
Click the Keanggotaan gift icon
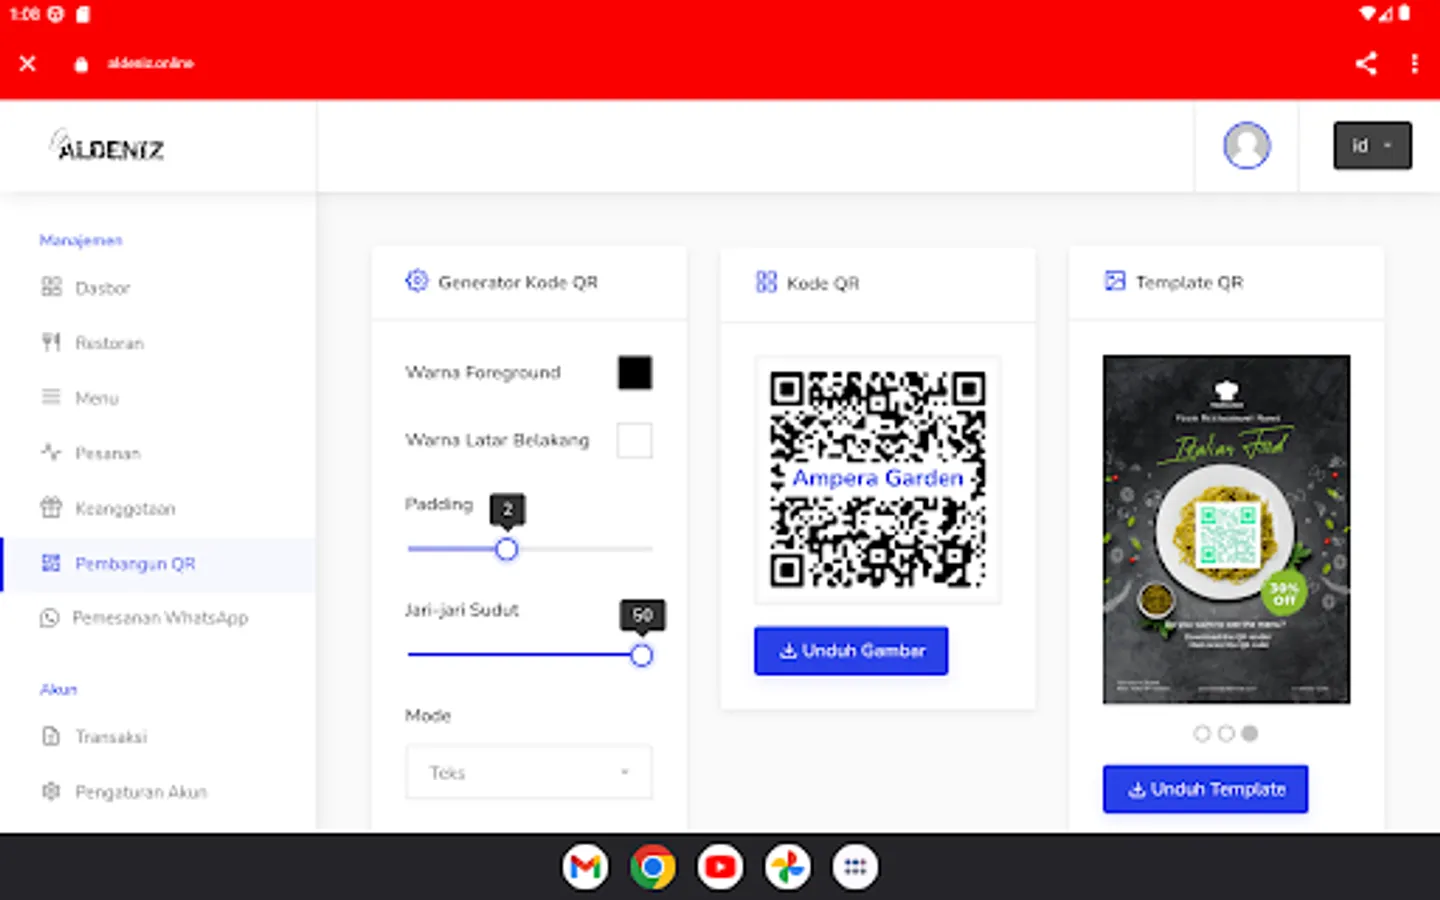pos(51,508)
